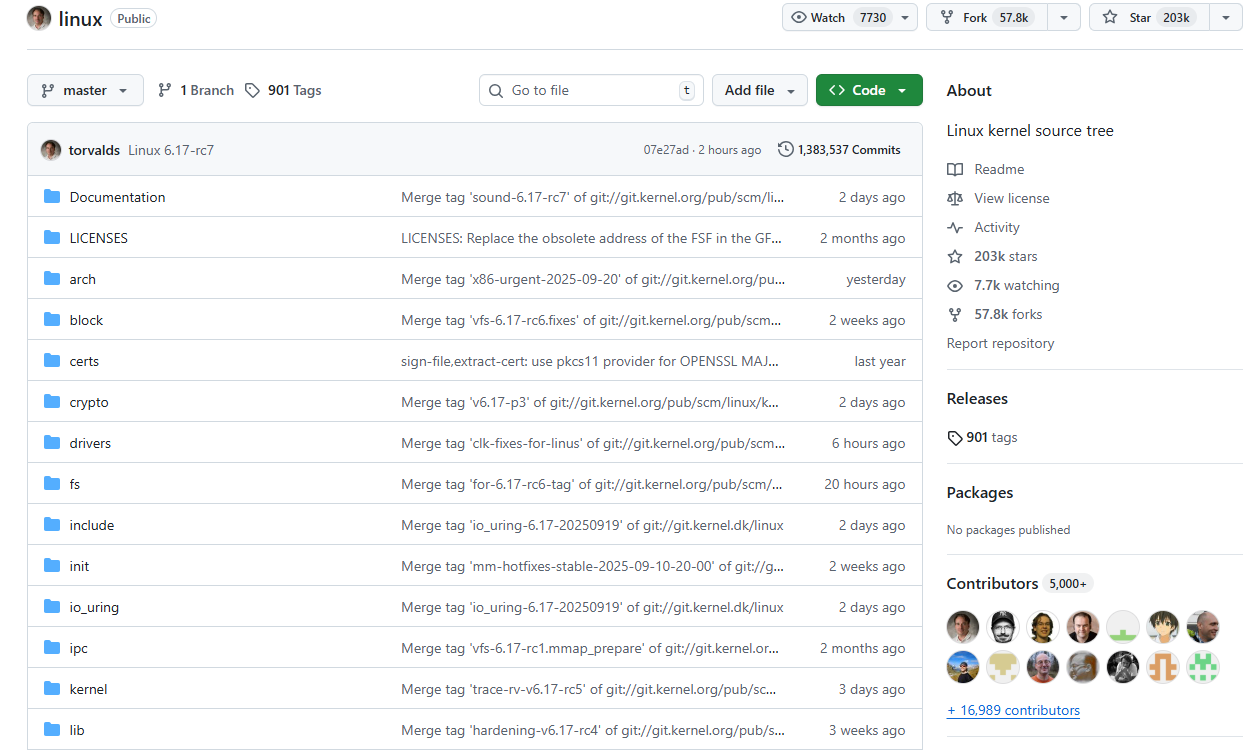The width and height of the screenshot is (1252, 750).
Task: Open the master branch dropdown
Action: [x=85, y=90]
